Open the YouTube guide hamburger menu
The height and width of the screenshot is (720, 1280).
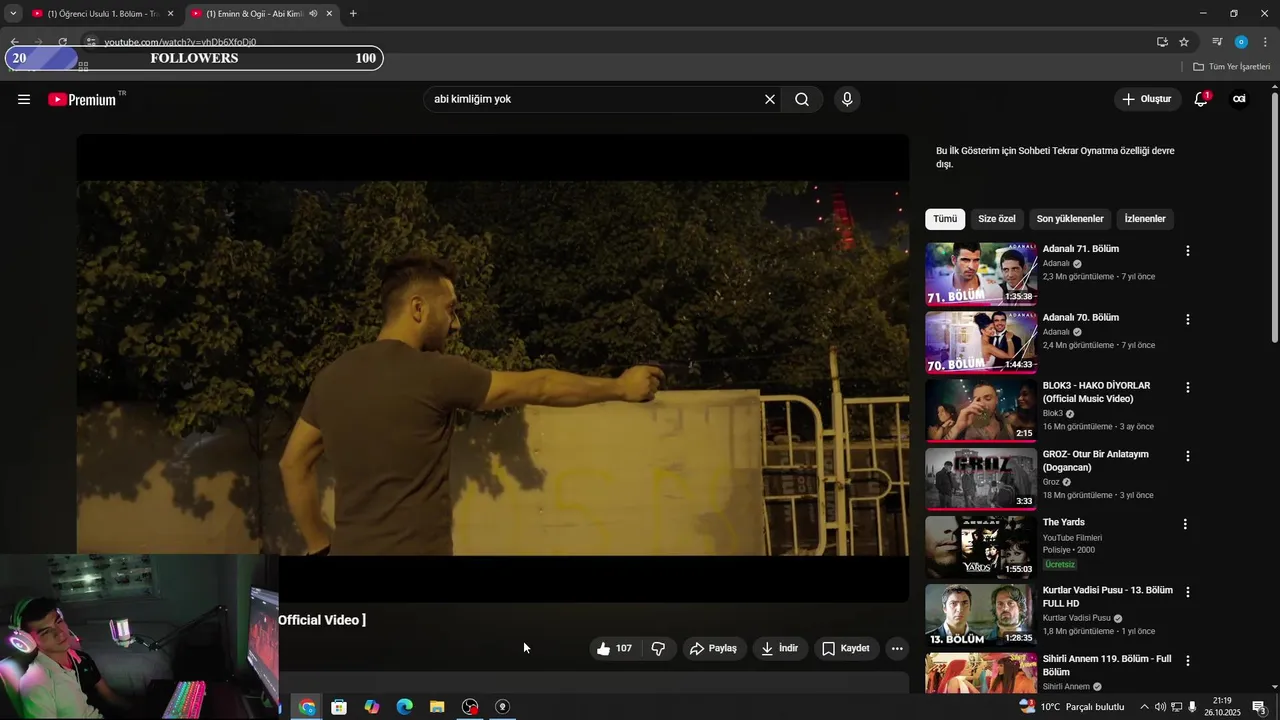coord(24,100)
